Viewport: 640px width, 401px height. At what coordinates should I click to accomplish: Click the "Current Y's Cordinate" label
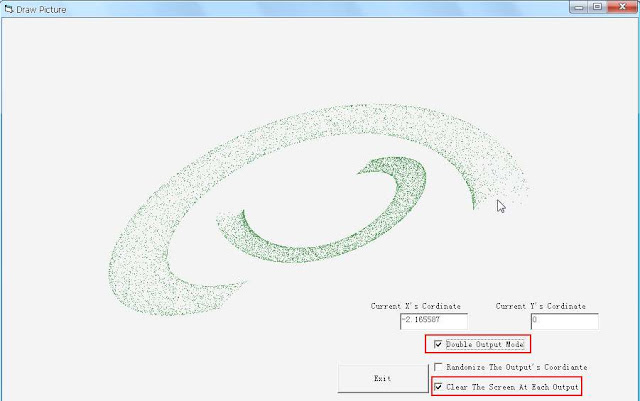pyautogui.click(x=541, y=306)
